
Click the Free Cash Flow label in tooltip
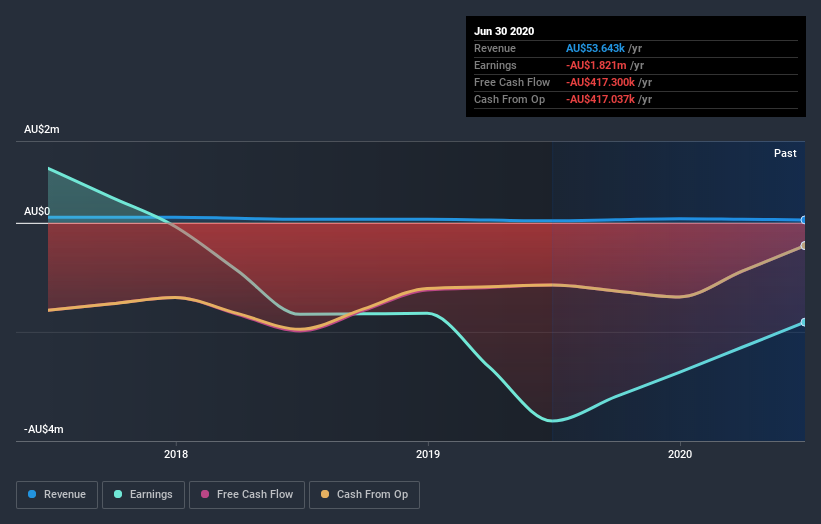tap(512, 82)
